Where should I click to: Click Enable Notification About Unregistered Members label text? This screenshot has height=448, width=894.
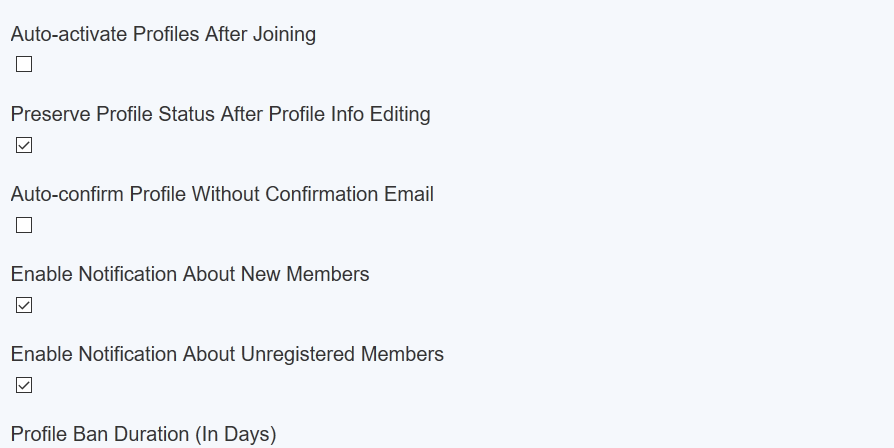tap(227, 354)
